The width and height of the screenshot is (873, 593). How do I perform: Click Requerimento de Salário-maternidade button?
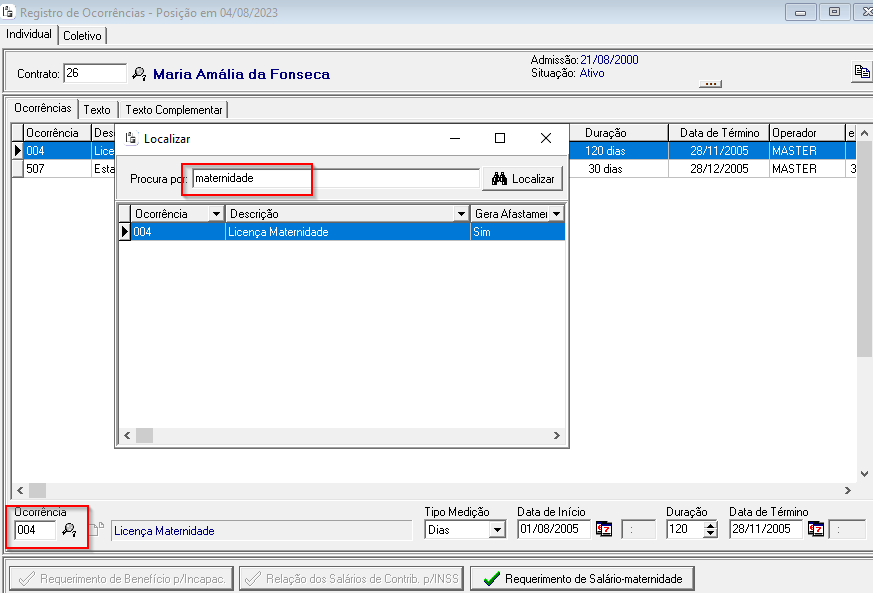click(582, 579)
